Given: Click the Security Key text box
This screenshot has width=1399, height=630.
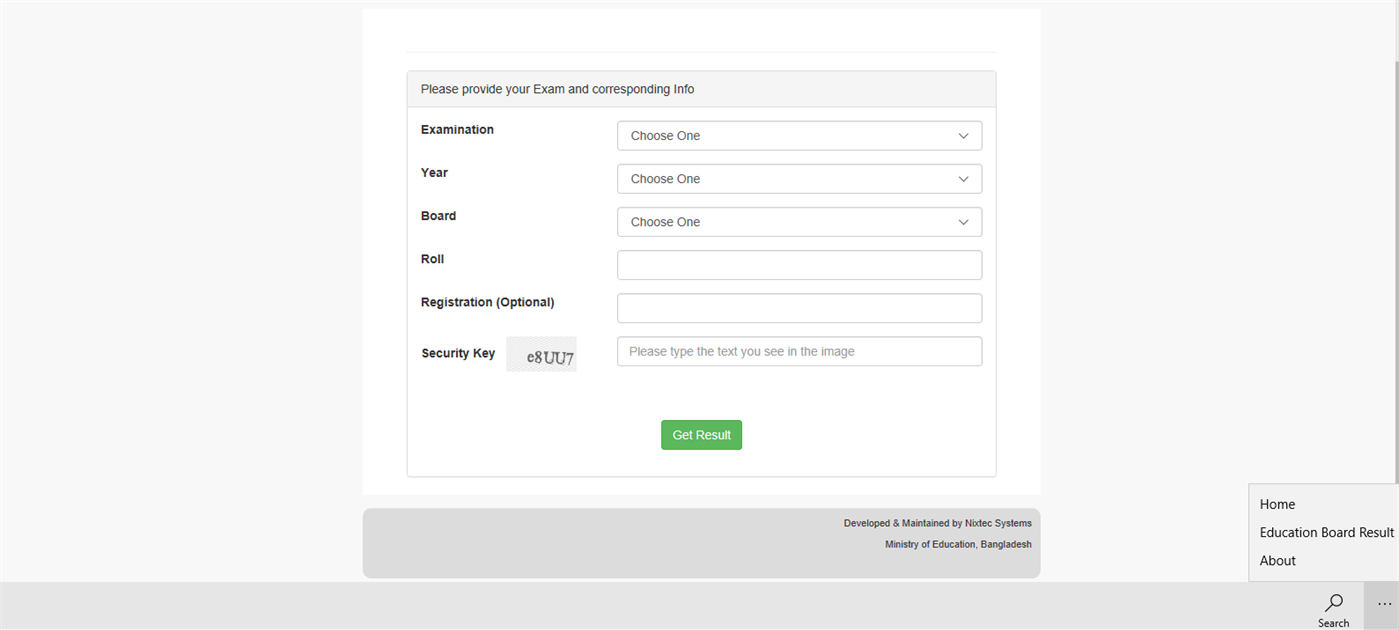Looking at the screenshot, I should (x=799, y=352).
